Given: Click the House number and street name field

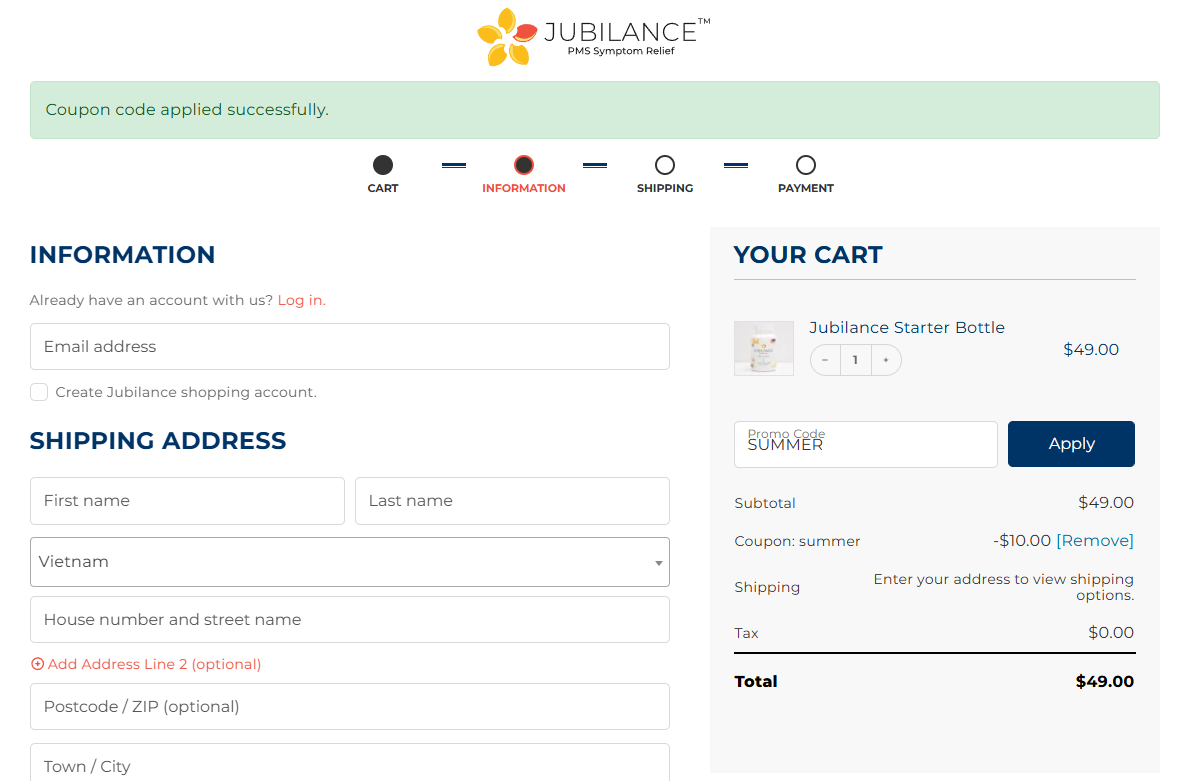Looking at the screenshot, I should coord(350,620).
